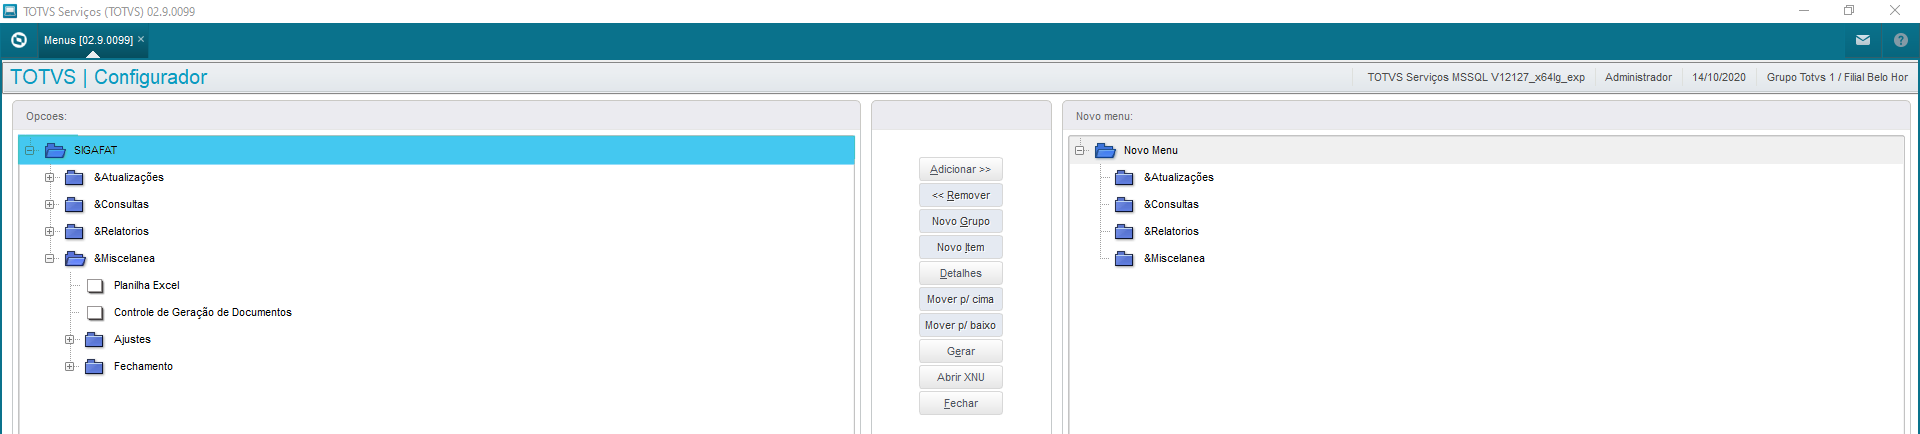Click the app icon in the title bar
The height and width of the screenshot is (434, 1920).
[x=10, y=11]
